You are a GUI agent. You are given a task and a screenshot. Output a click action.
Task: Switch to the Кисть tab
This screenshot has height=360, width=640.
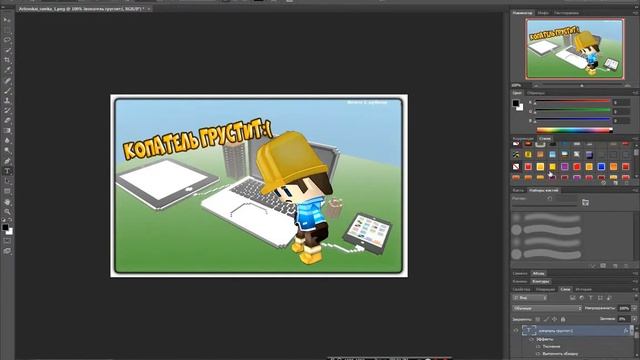tap(518, 191)
